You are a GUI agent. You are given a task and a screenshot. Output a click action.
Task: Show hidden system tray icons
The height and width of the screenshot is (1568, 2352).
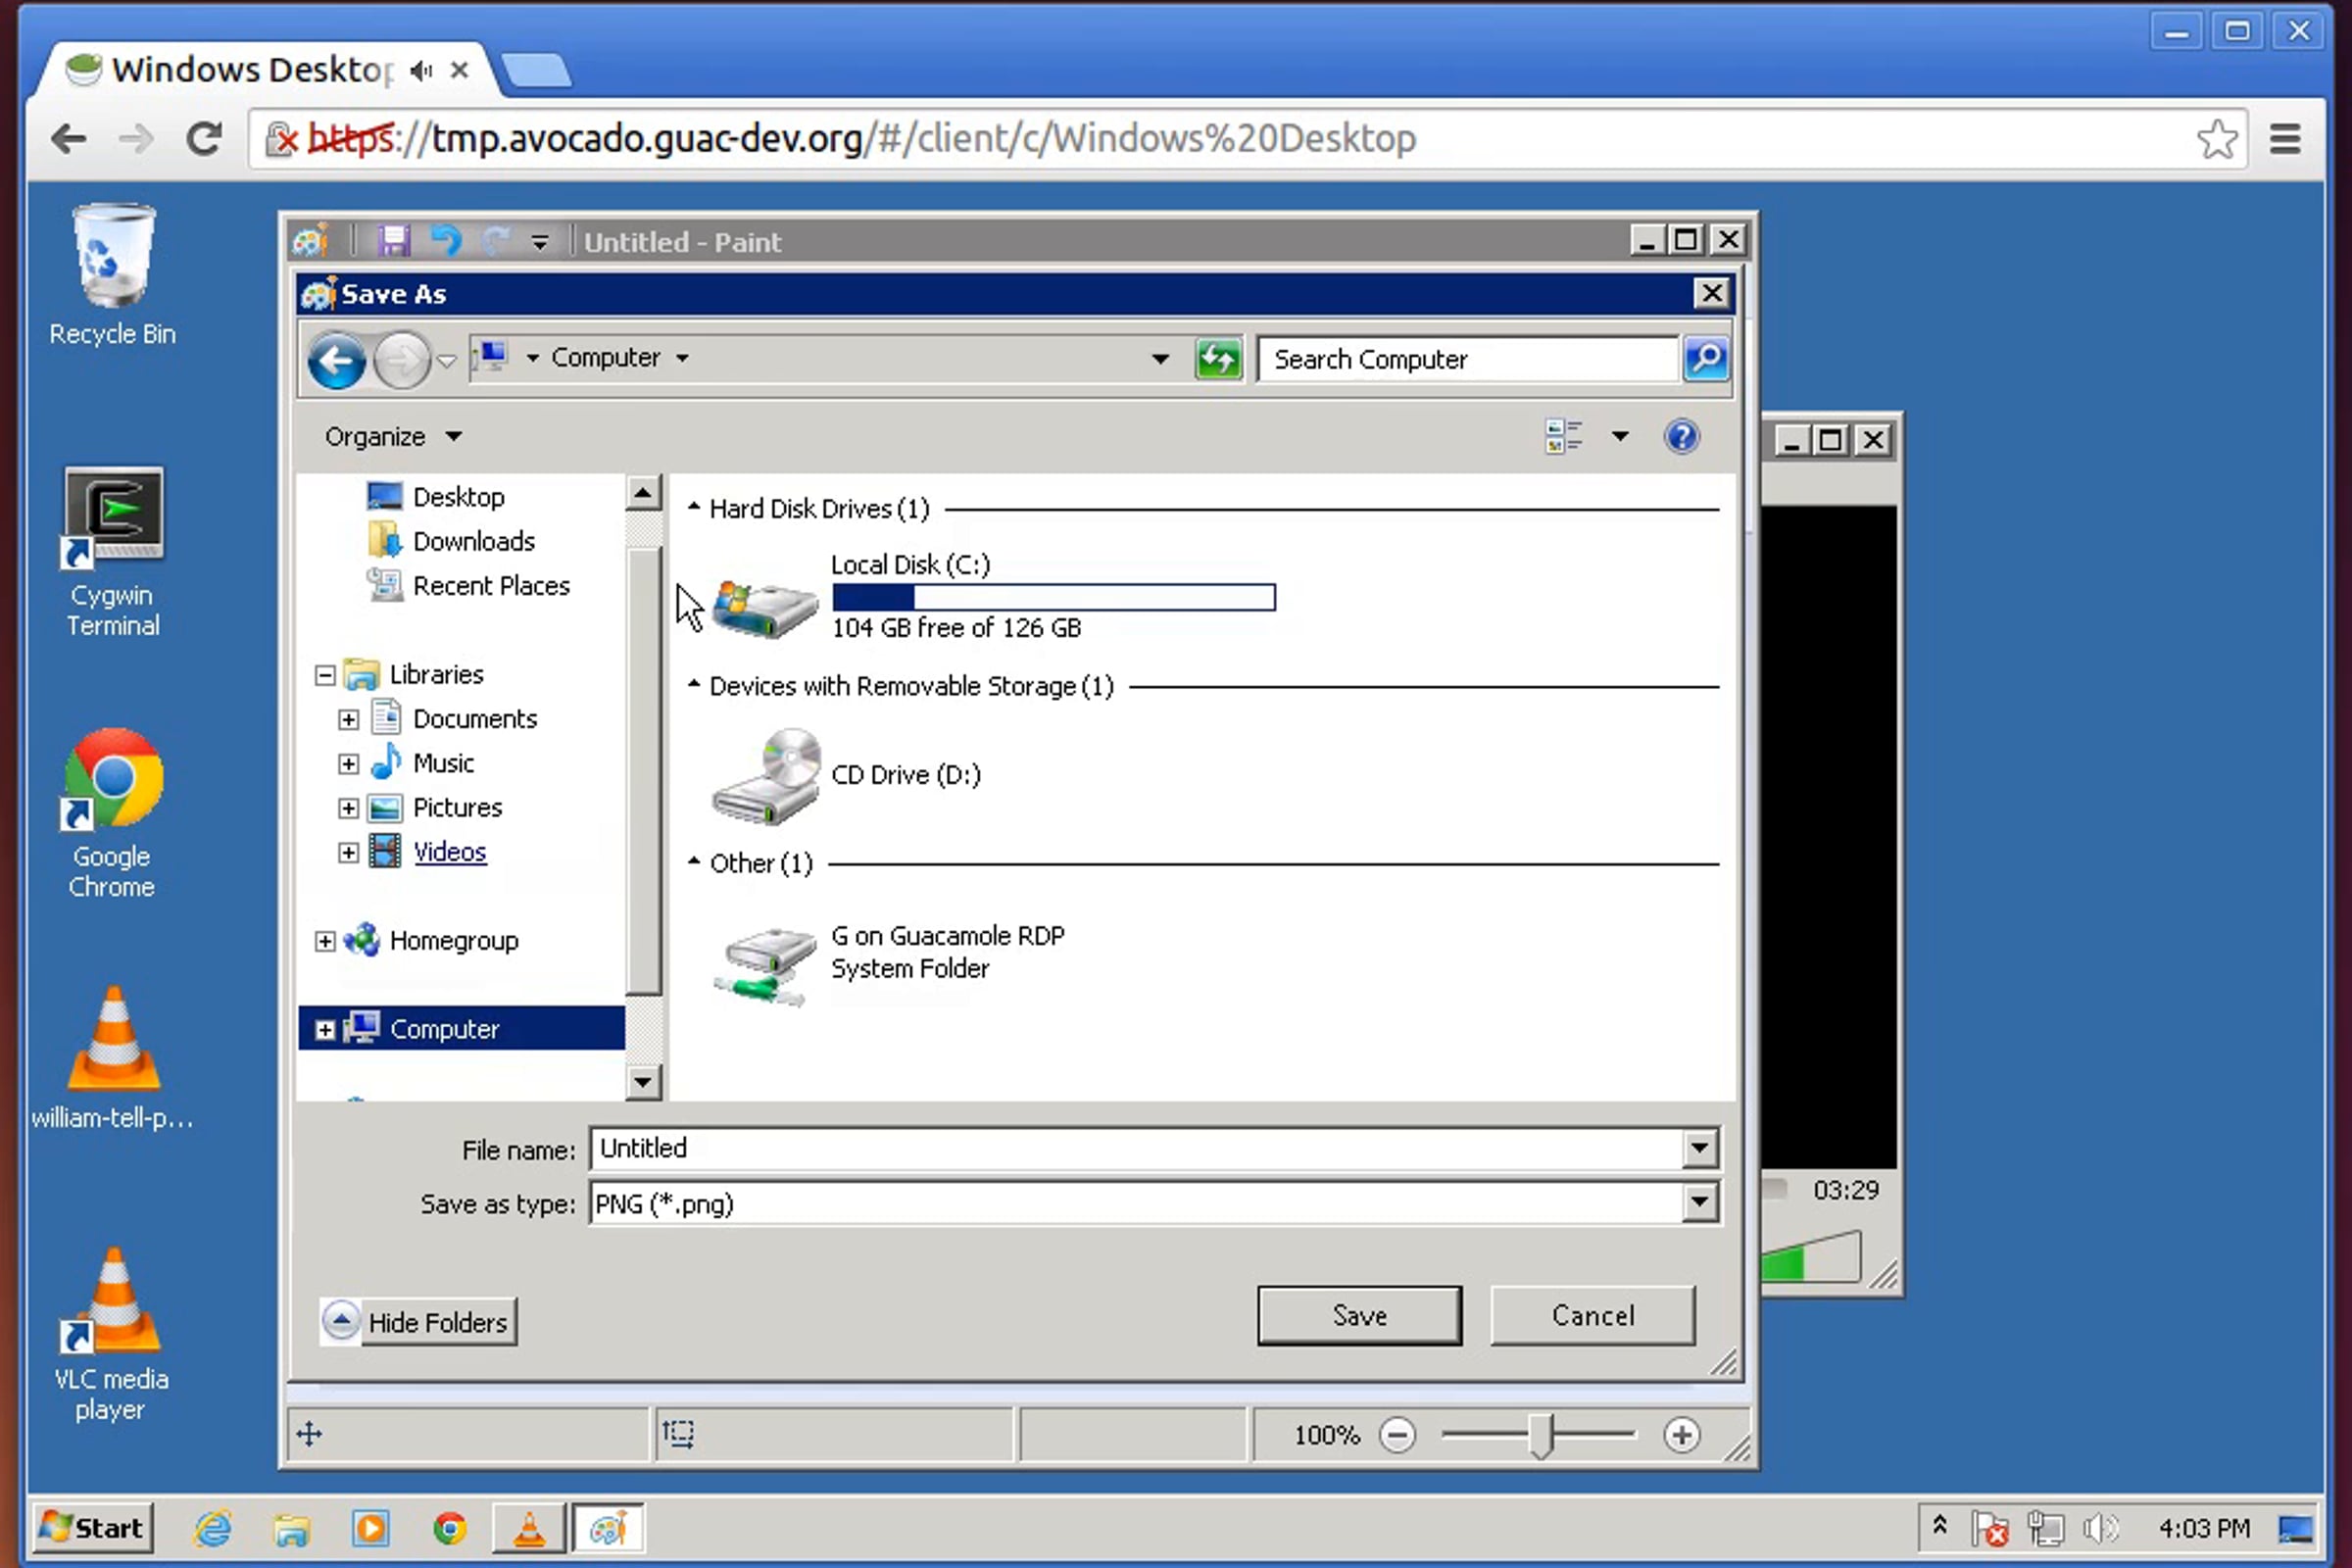click(1939, 1526)
